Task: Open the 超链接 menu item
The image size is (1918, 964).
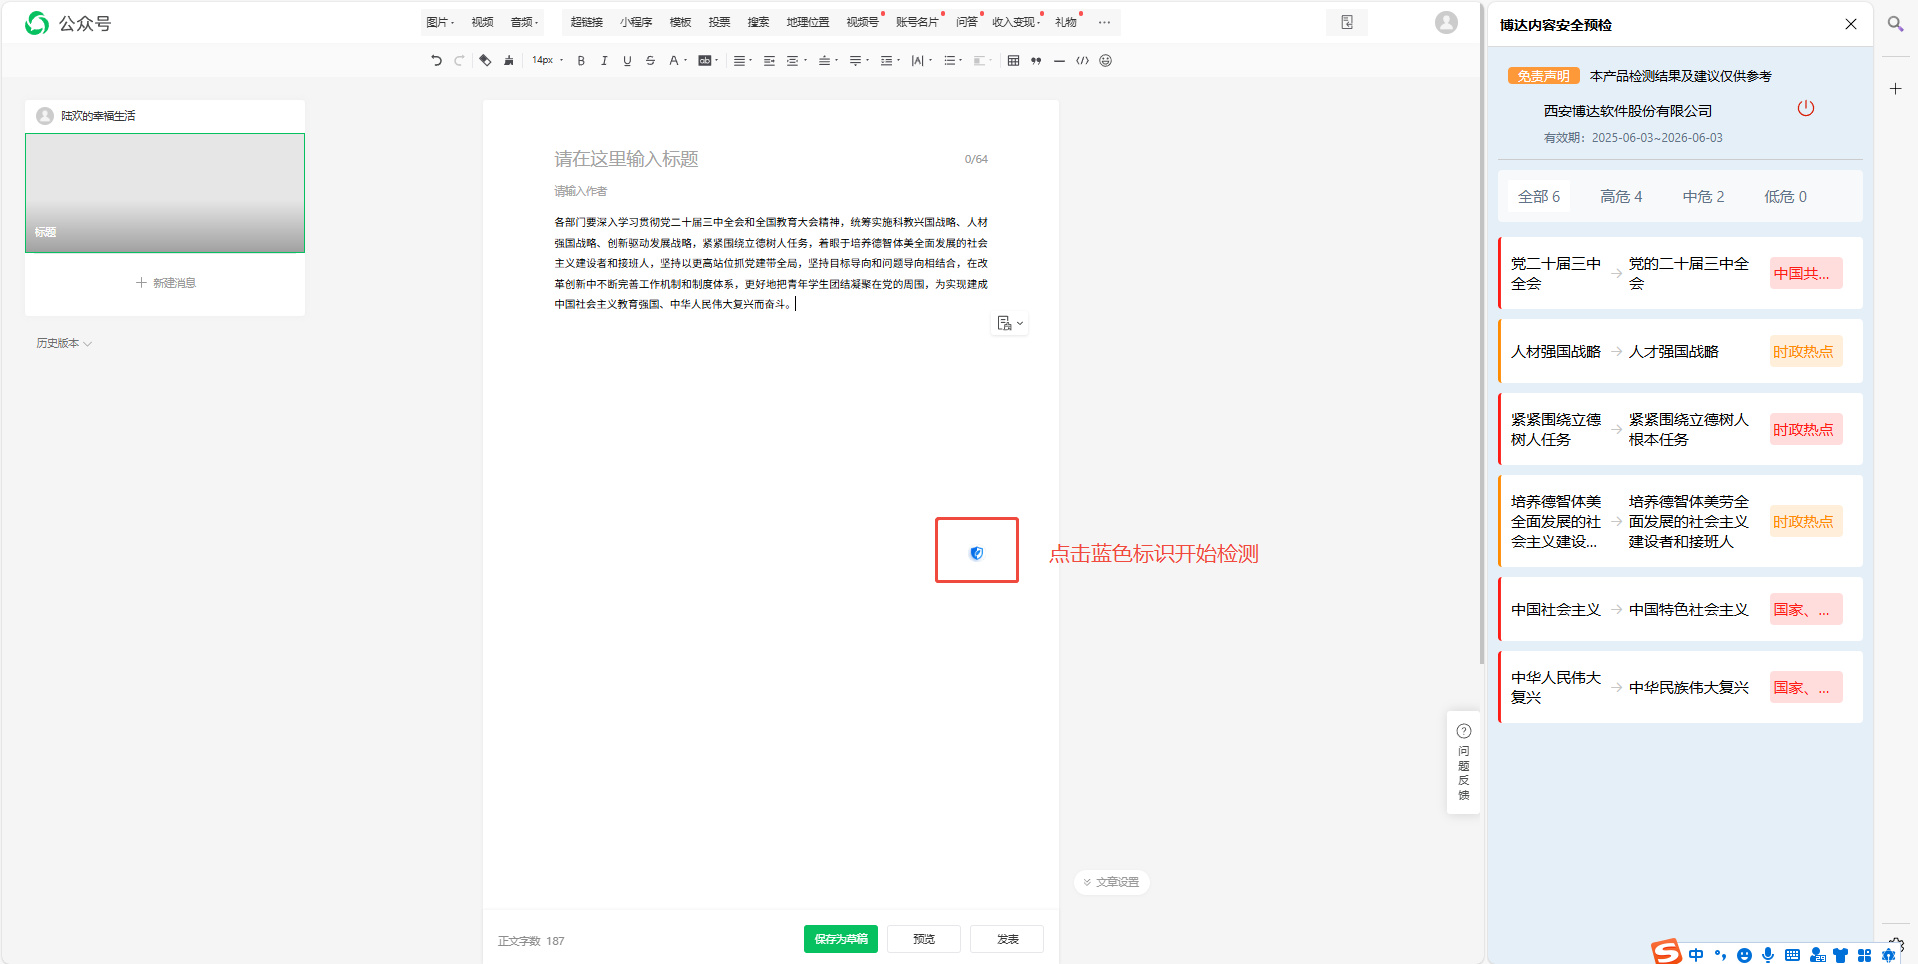Action: pyautogui.click(x=586, y=22)
